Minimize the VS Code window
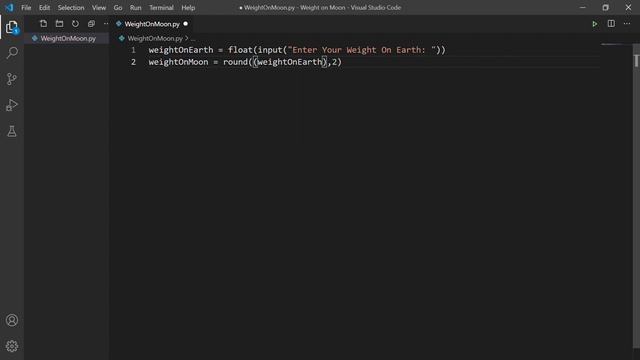This screenshot has height=360, width=640. 583,7
